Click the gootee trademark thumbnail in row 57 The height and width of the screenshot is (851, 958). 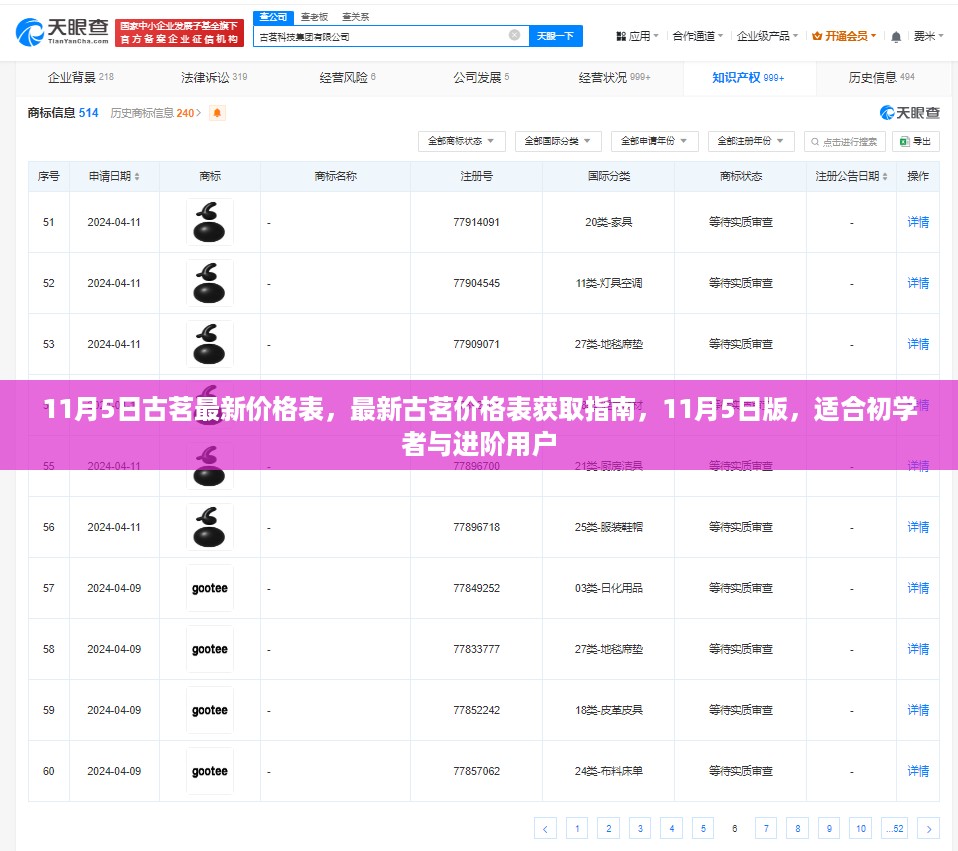click(210, 588)
